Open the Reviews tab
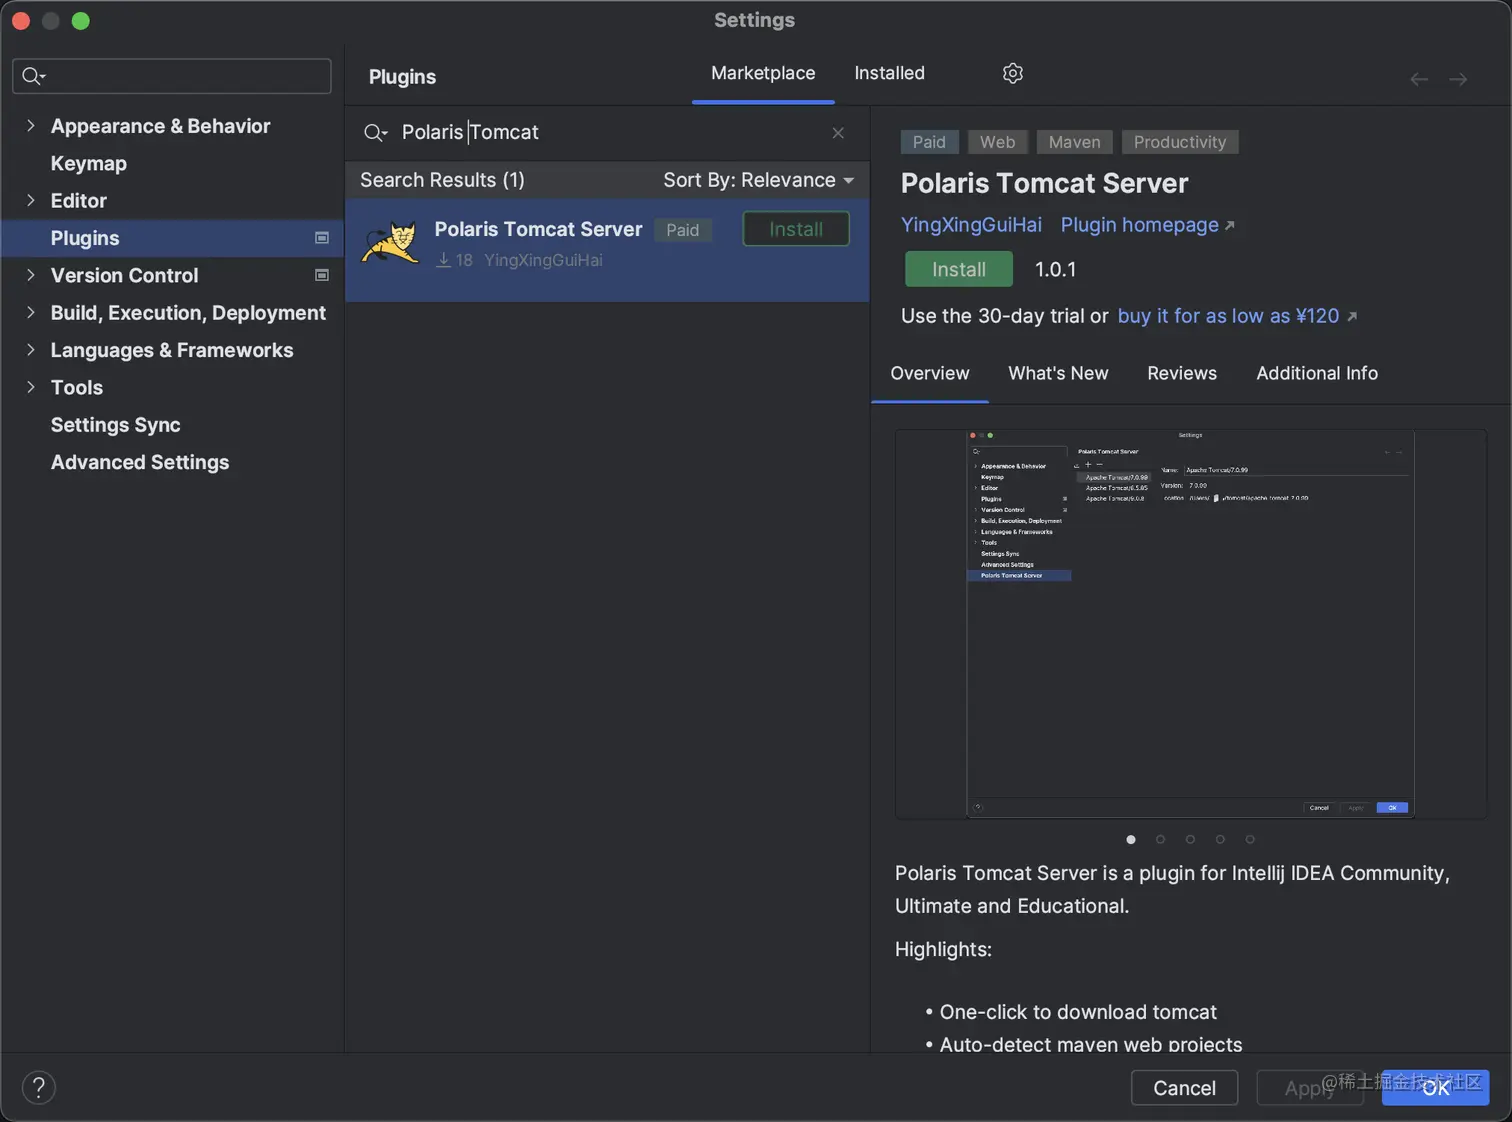Screen dimensions: 1512x1122 [x=1181, y=373]
